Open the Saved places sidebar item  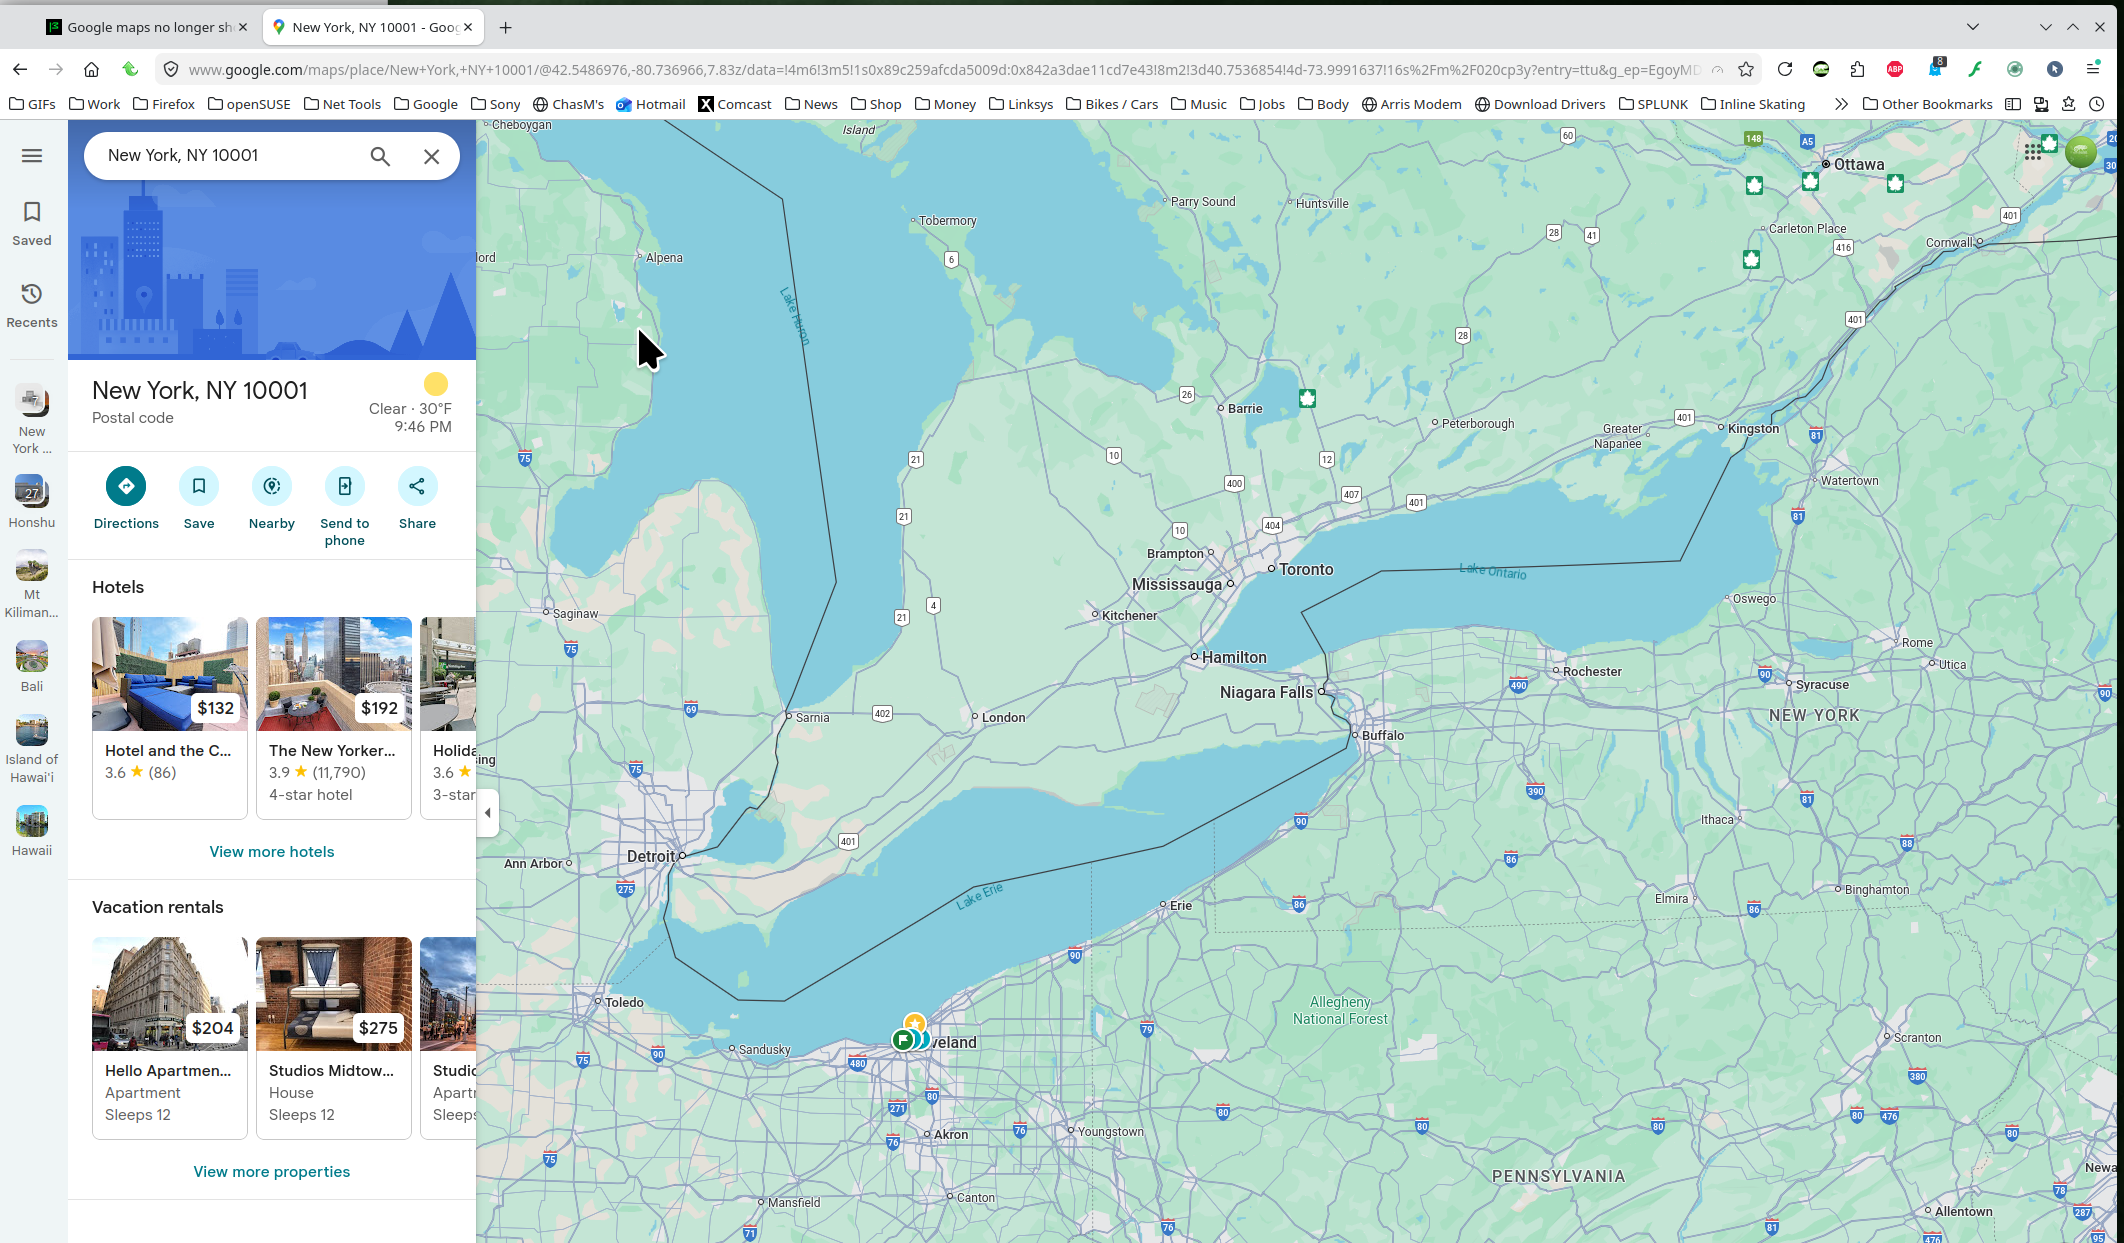click(32, 223)
